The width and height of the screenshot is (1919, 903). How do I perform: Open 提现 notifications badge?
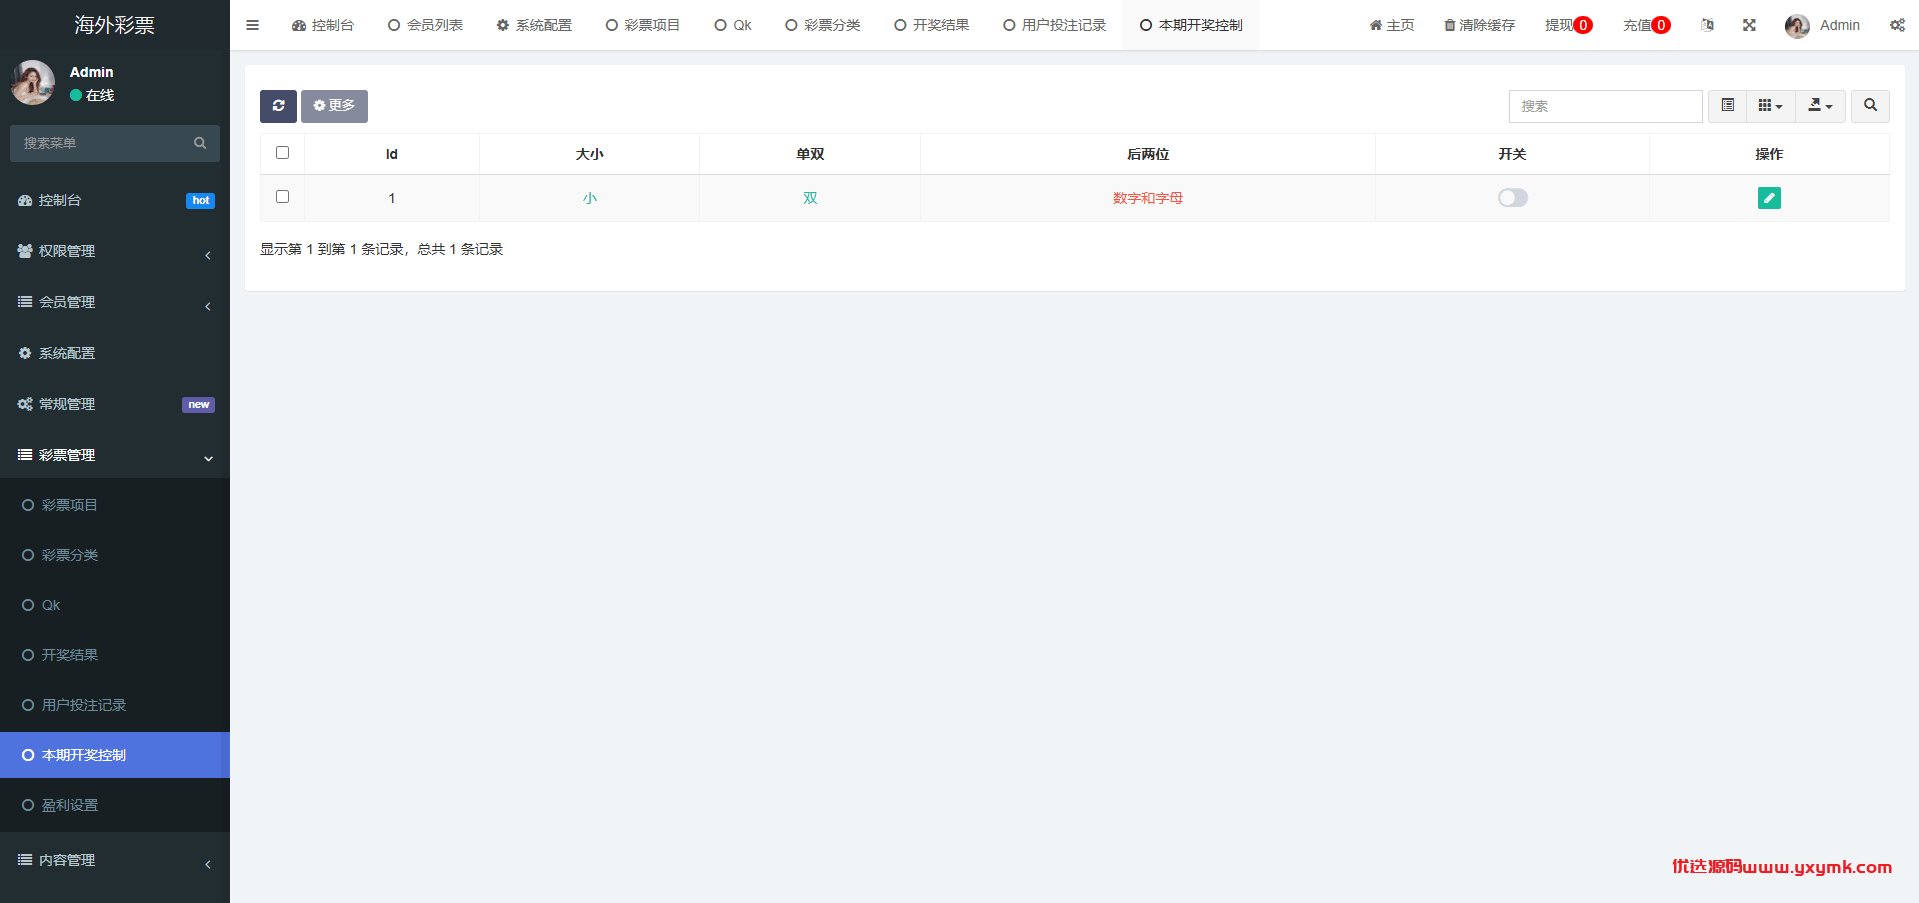(1568, 25)
